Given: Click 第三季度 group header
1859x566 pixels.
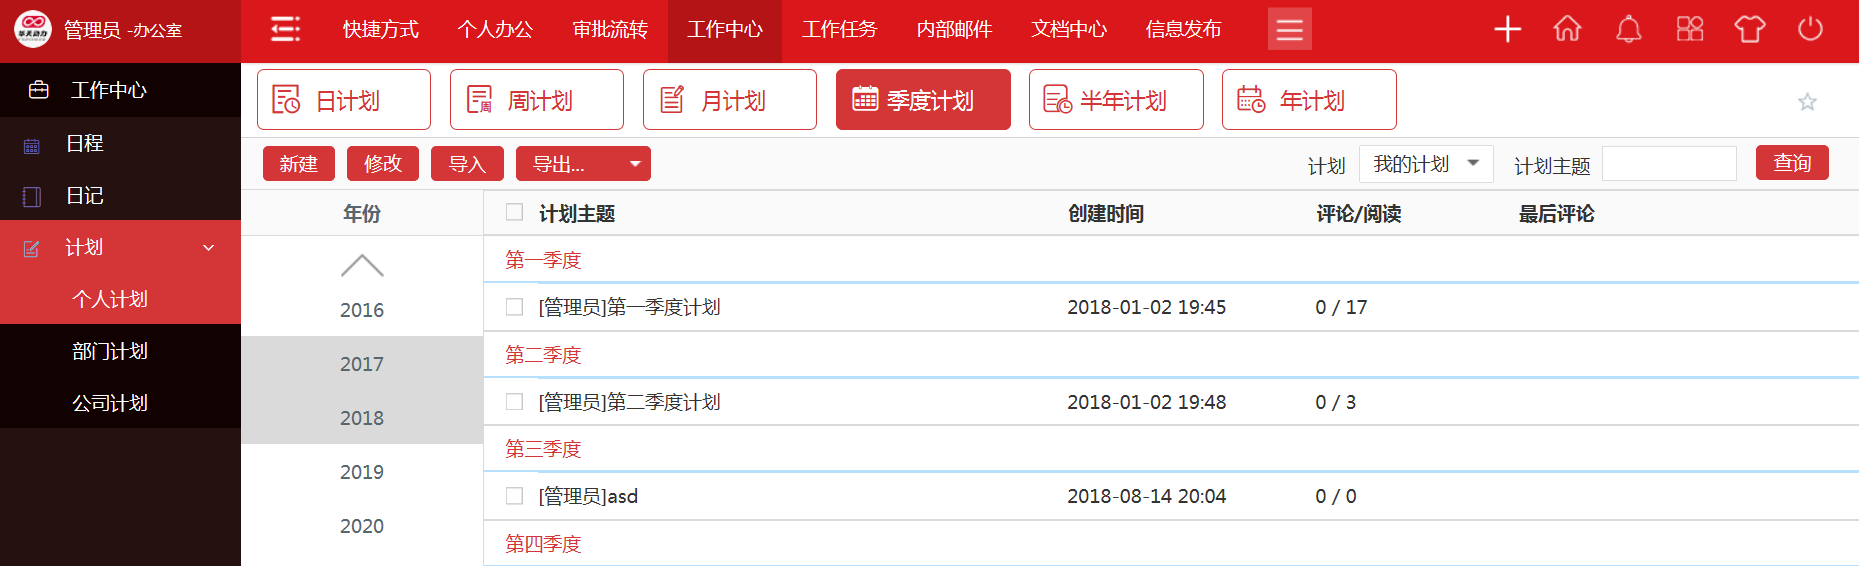Looking at the screenshot, I should pos(543,449).
